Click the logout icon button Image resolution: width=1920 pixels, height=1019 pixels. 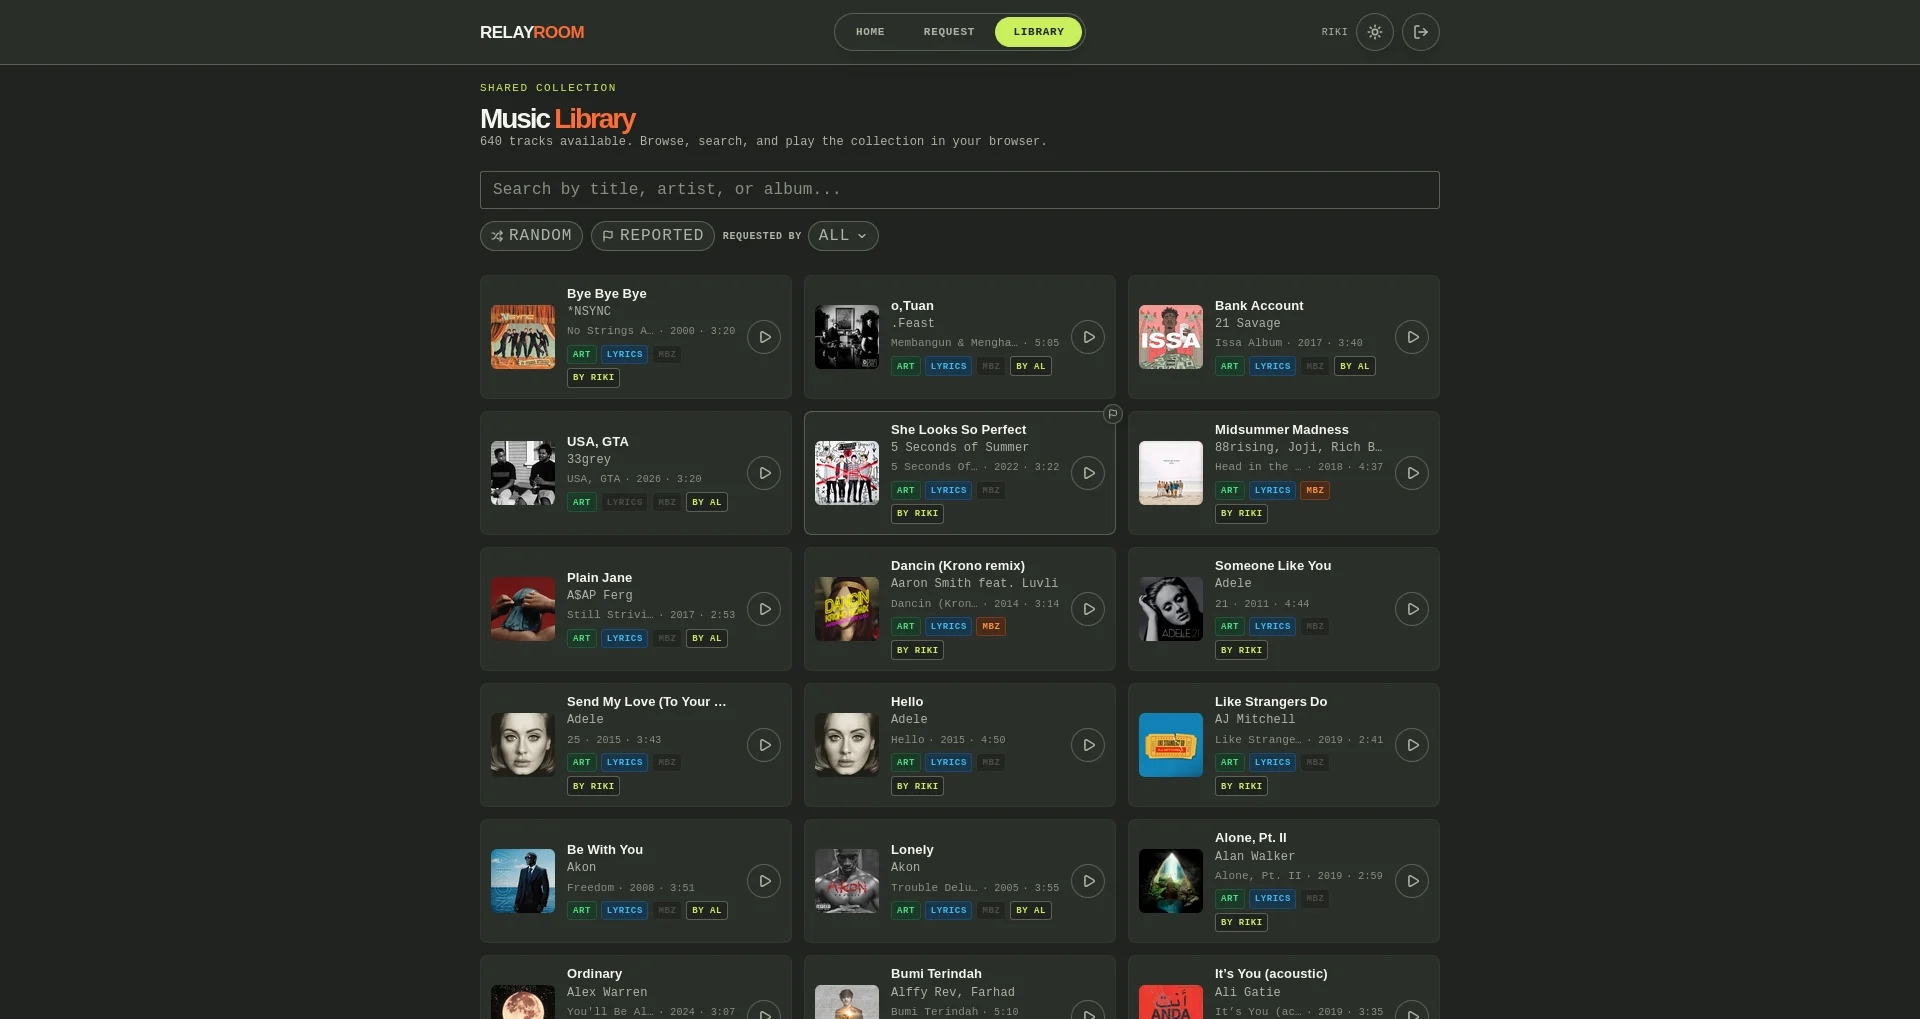(1421, 32)
